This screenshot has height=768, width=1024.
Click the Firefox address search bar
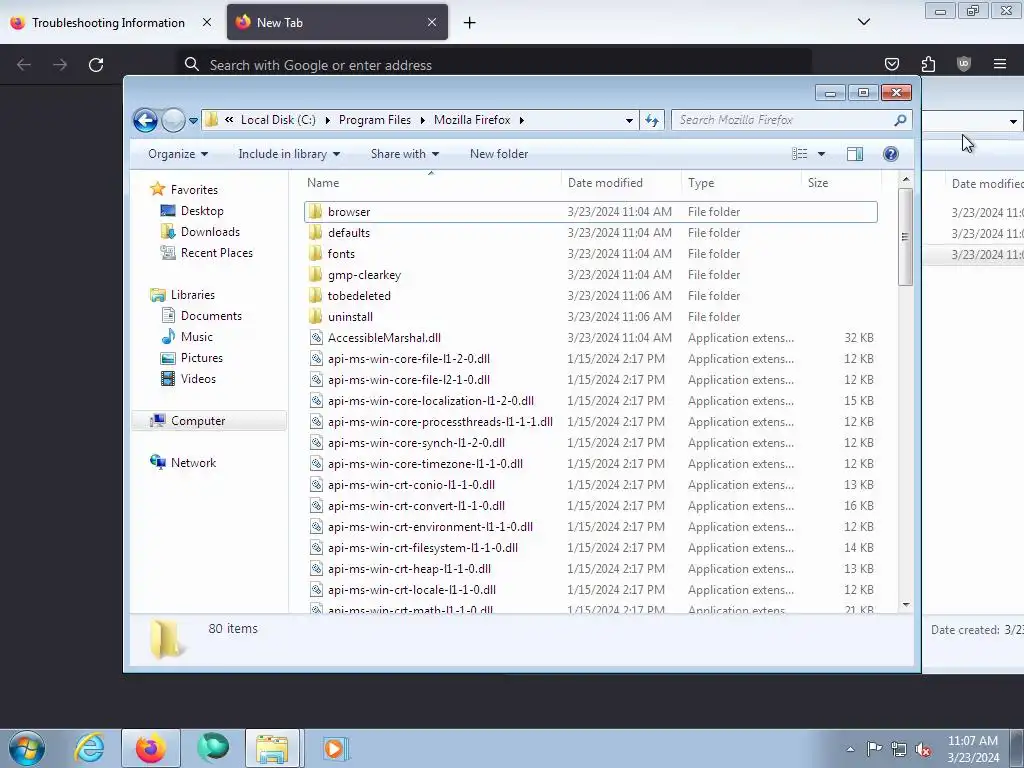pyautogui.click(x=494, y=65)
